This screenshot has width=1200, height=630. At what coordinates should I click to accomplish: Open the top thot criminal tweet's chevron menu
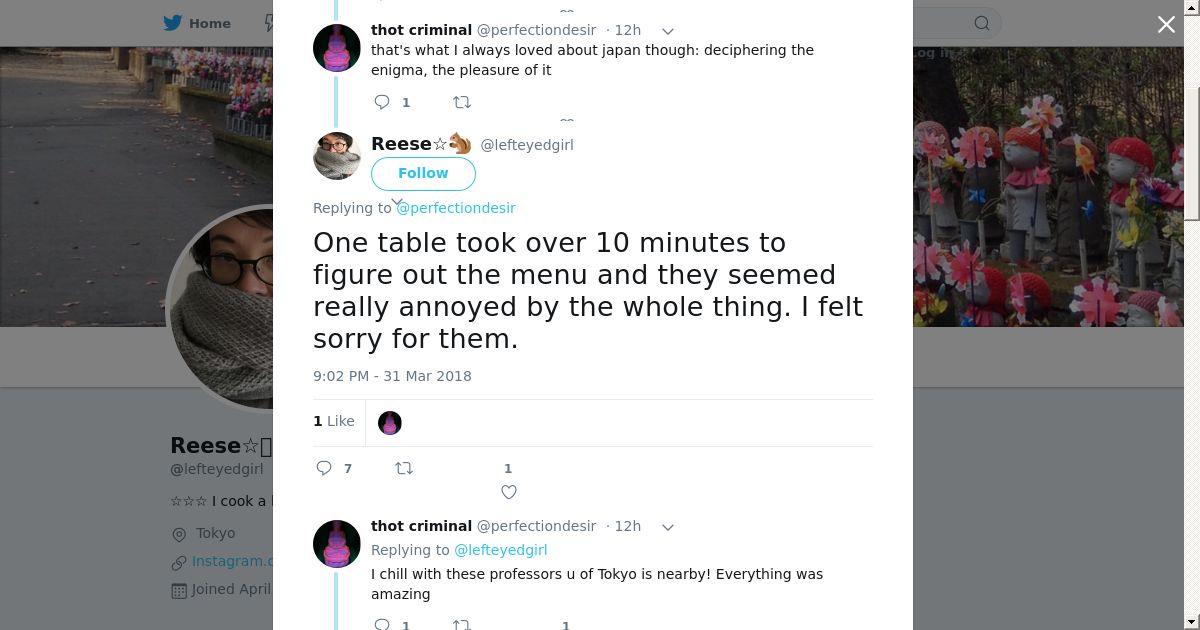coord(668,31)
